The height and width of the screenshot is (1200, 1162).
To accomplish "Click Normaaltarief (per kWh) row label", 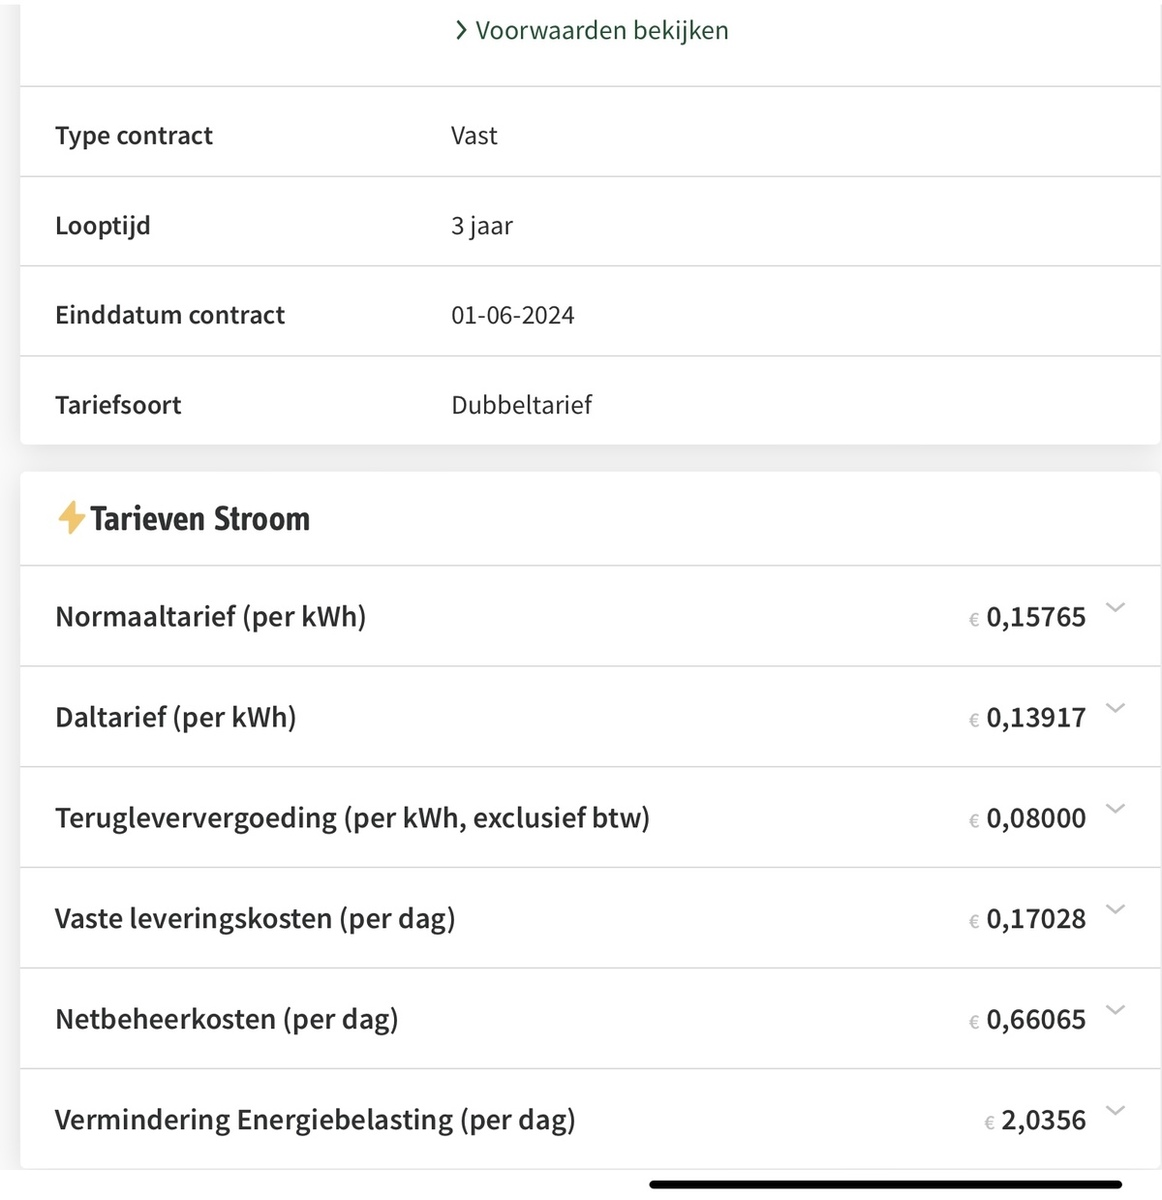I will (x=210, y=617).
